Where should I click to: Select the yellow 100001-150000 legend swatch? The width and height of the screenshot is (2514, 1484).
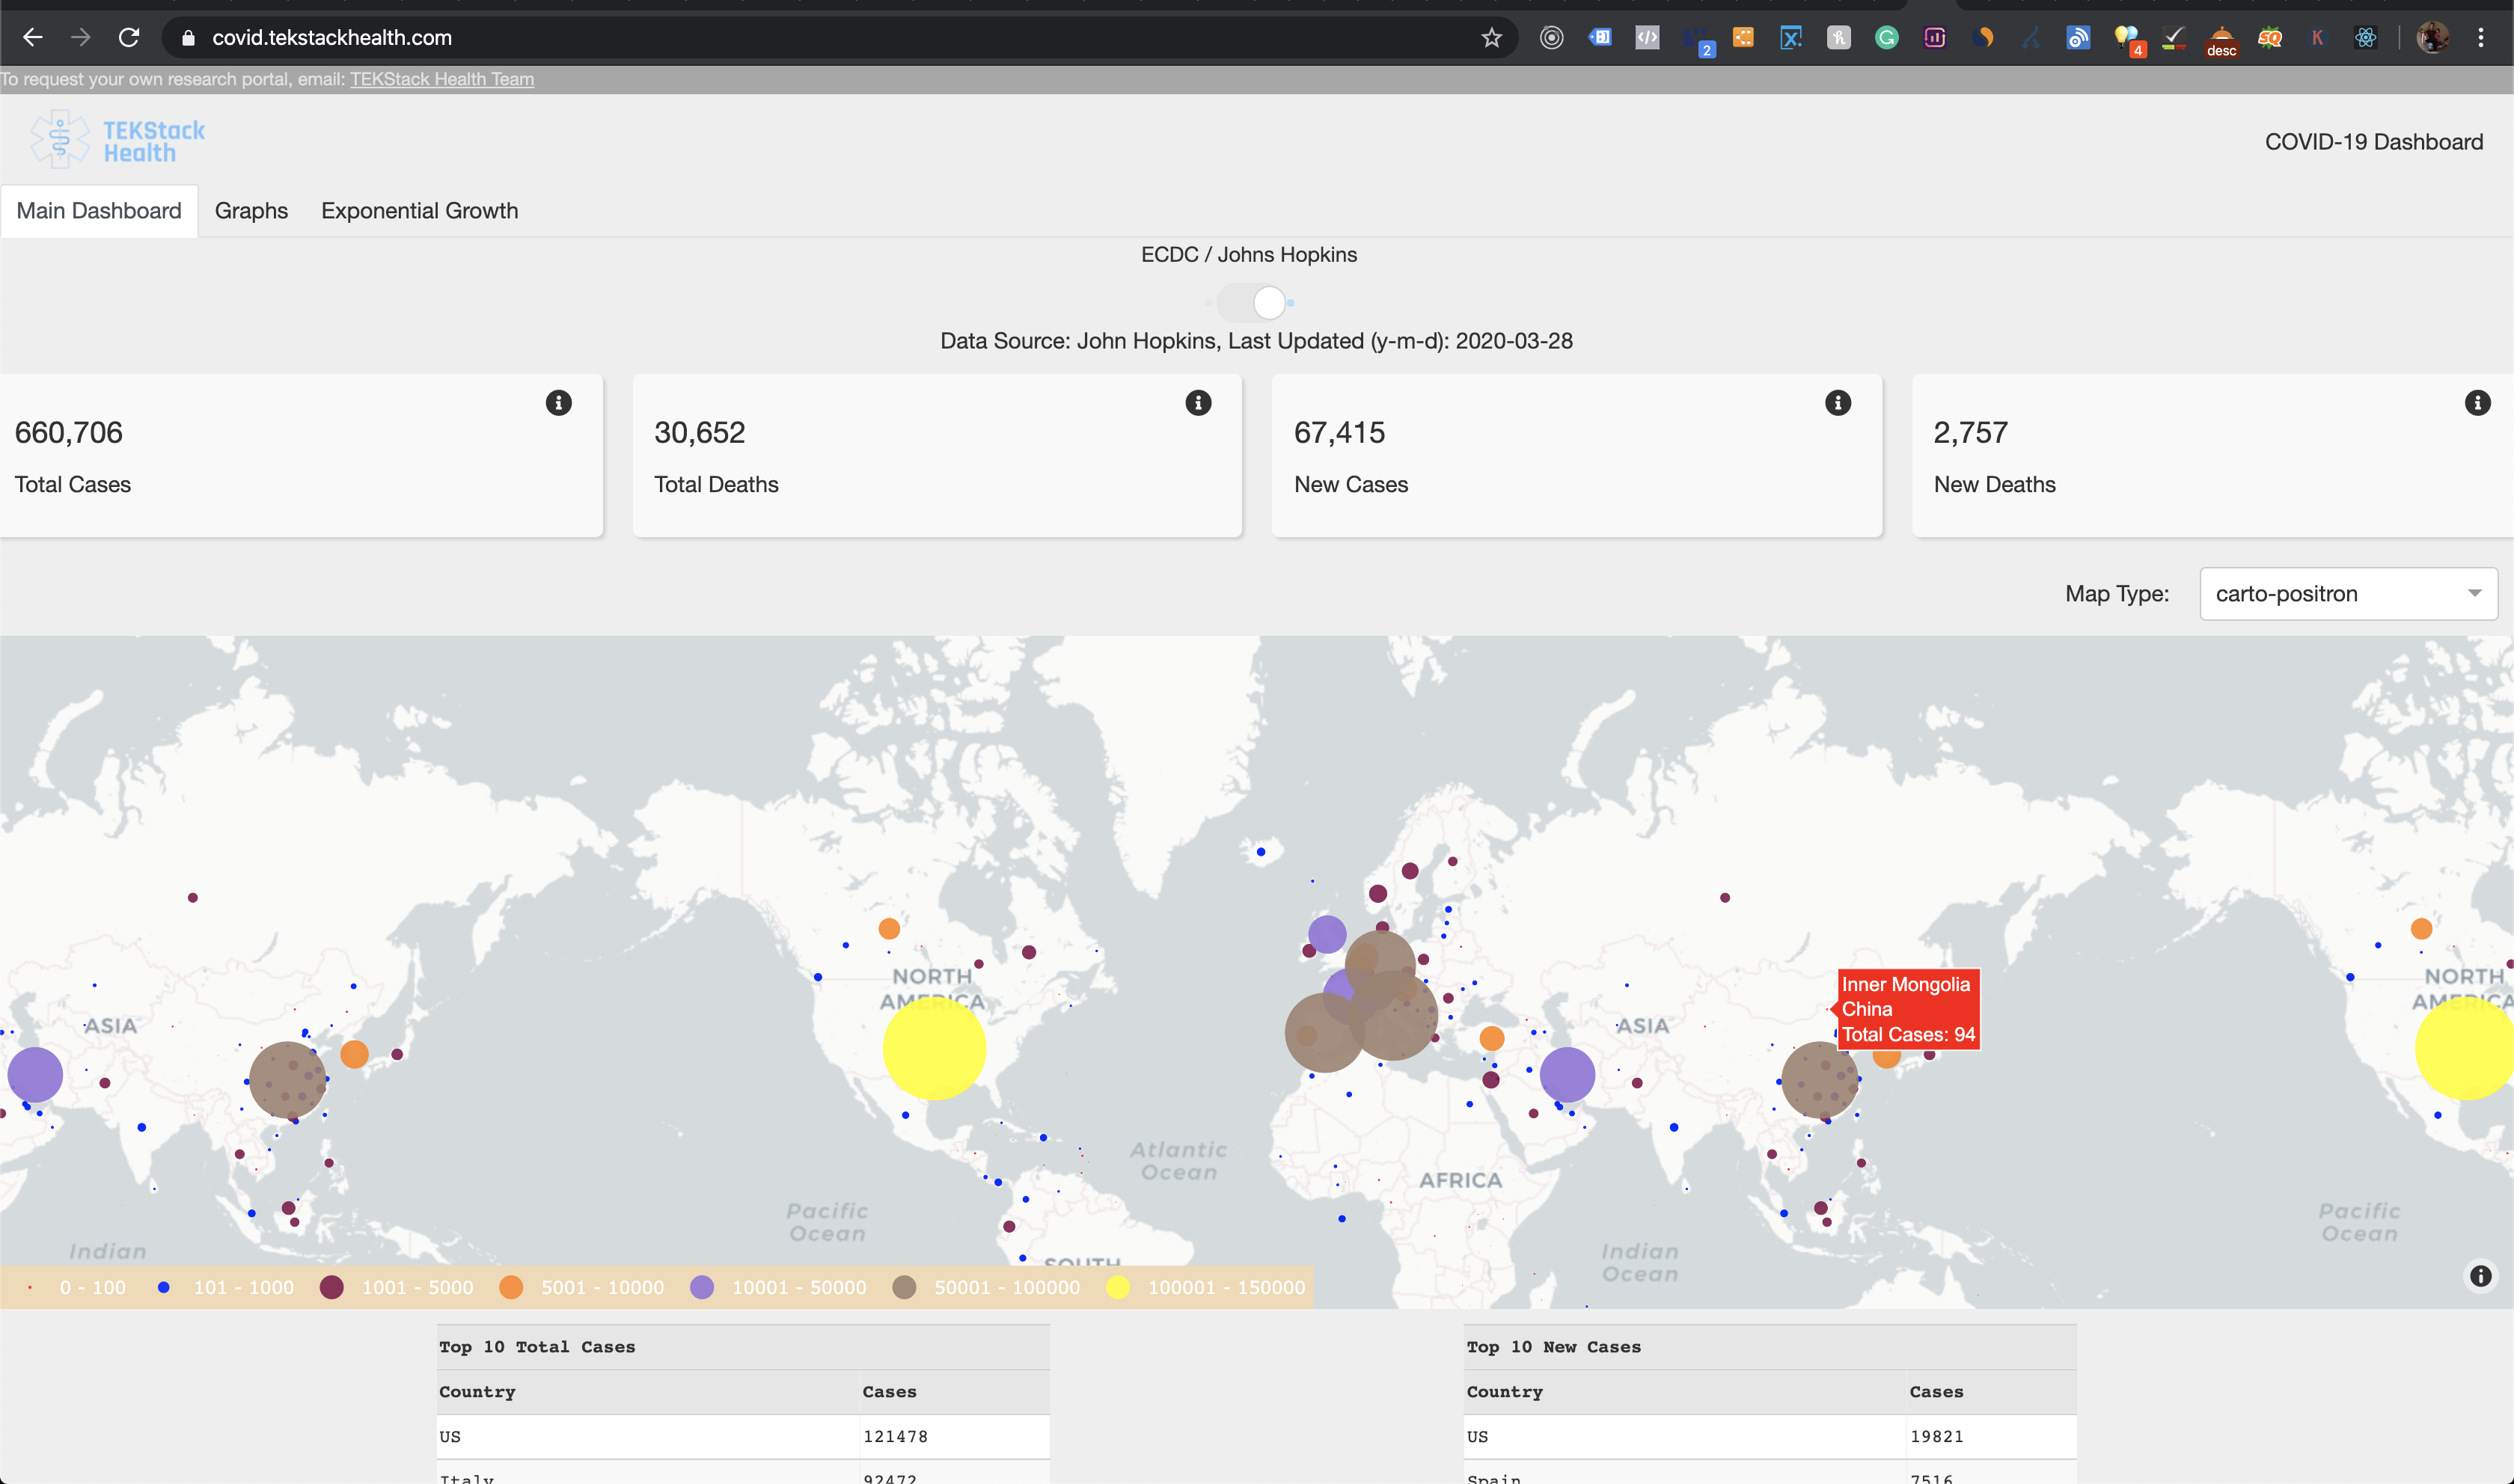point(1118,1288)
